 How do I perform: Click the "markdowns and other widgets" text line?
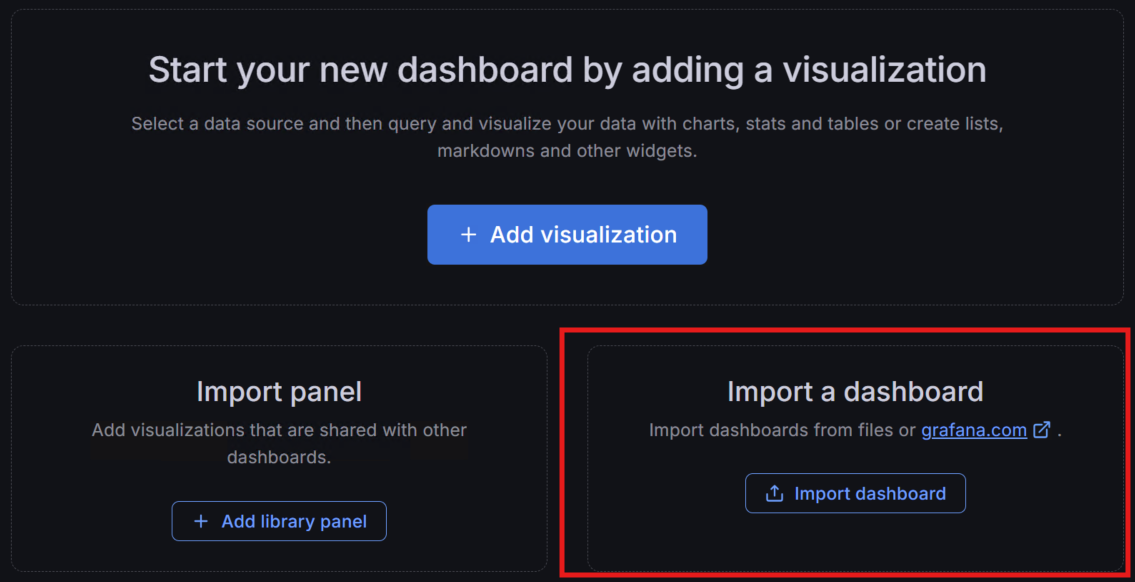coord(567,152)
